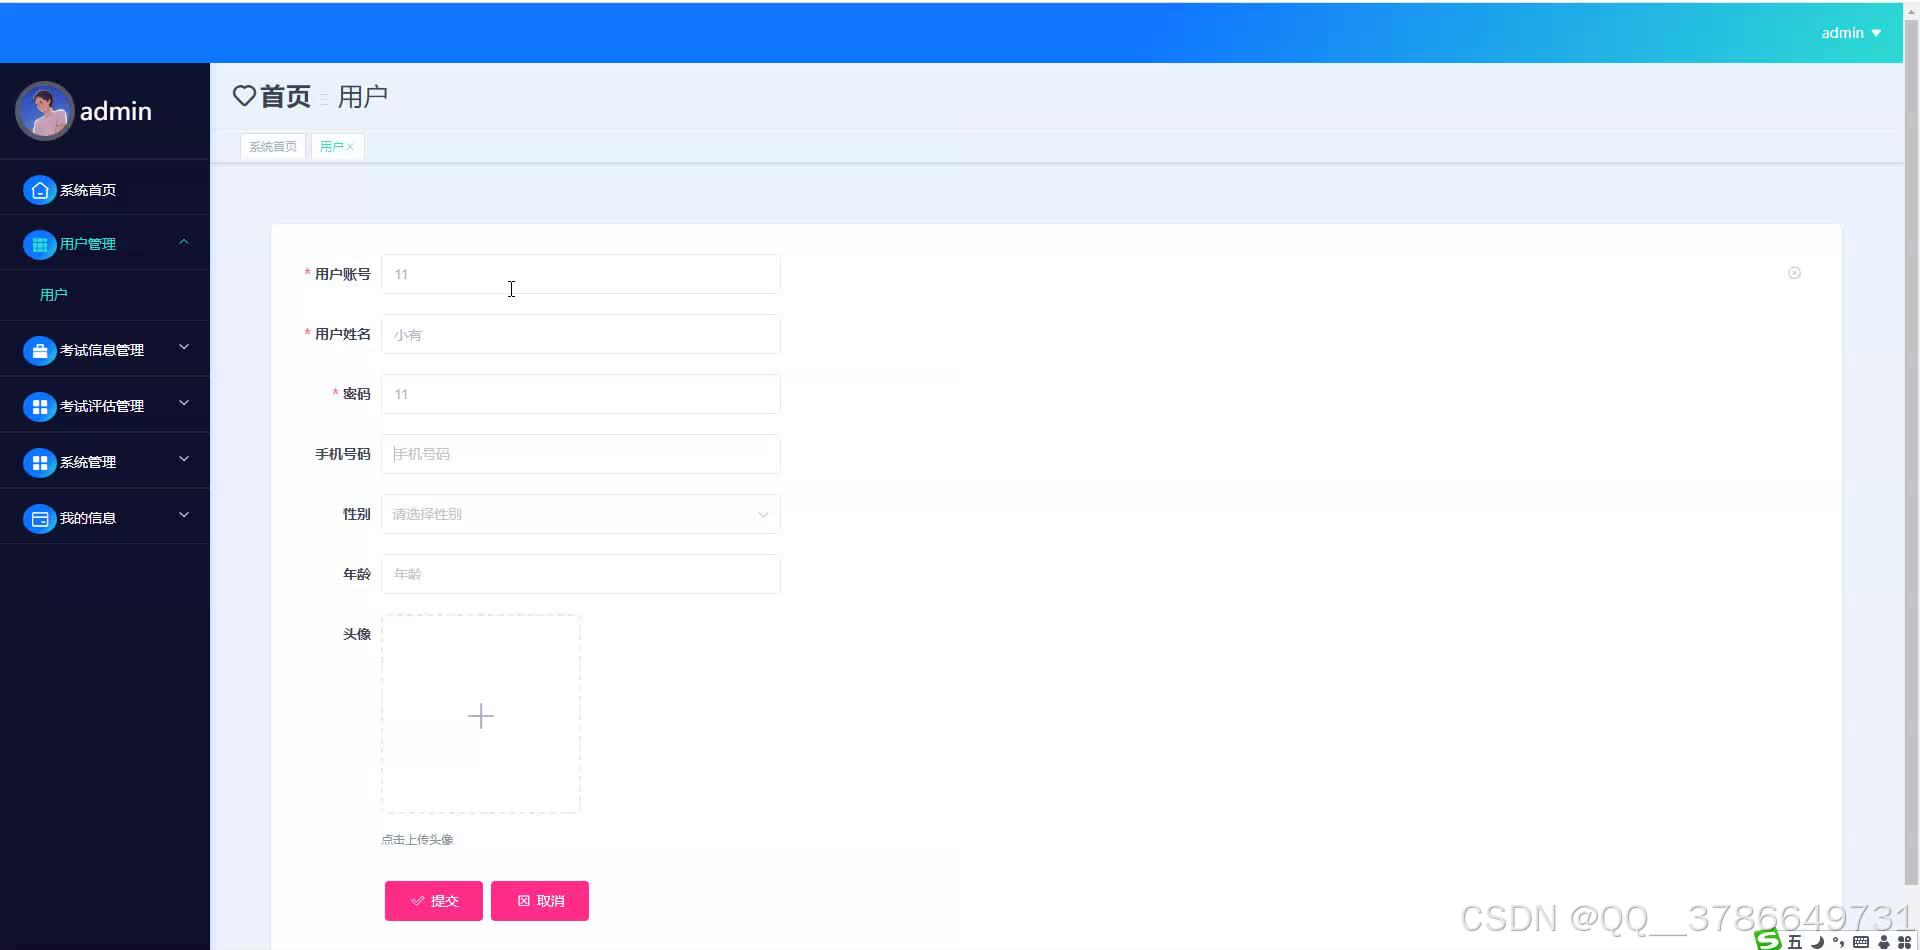Image resolution: width=1920 pixels, height=950 pixels.
Task: Click the 考试信息管理 briefcase icon
Action: [40, 350]
